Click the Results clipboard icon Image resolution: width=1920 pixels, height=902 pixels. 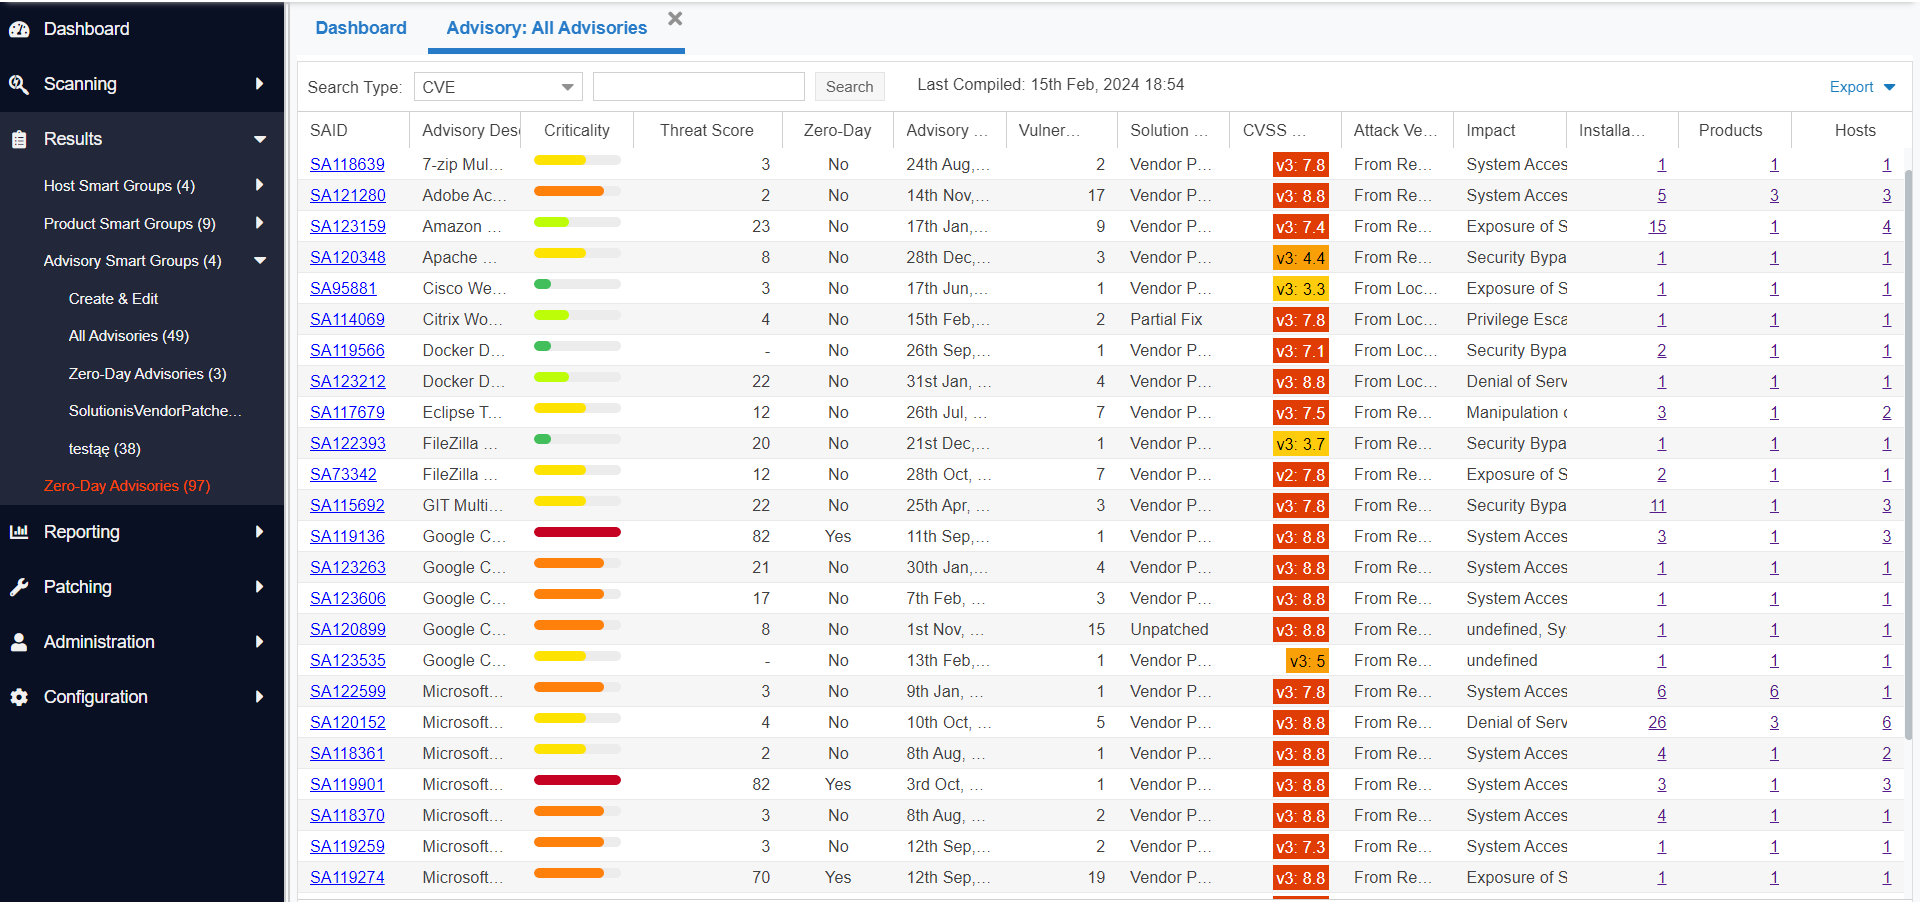pos(19,140)
